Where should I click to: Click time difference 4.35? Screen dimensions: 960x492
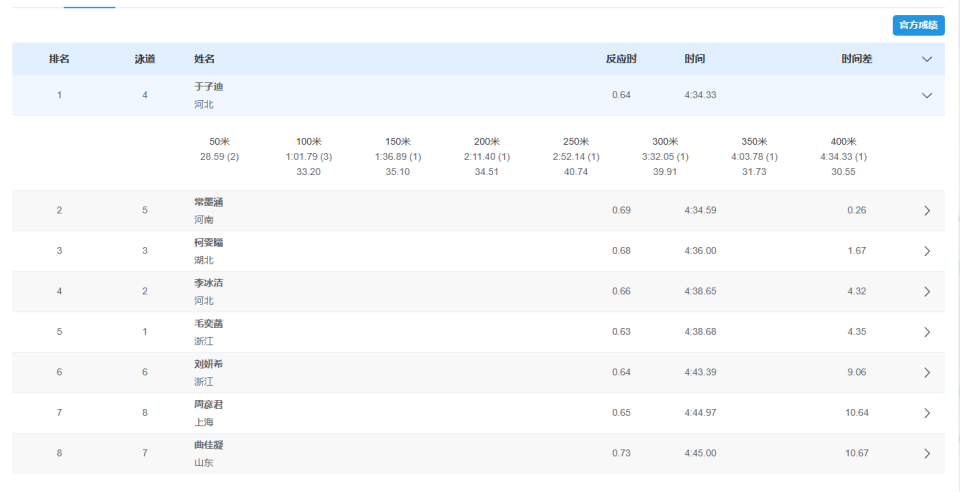pyautogui.click(x=857, y=332)
